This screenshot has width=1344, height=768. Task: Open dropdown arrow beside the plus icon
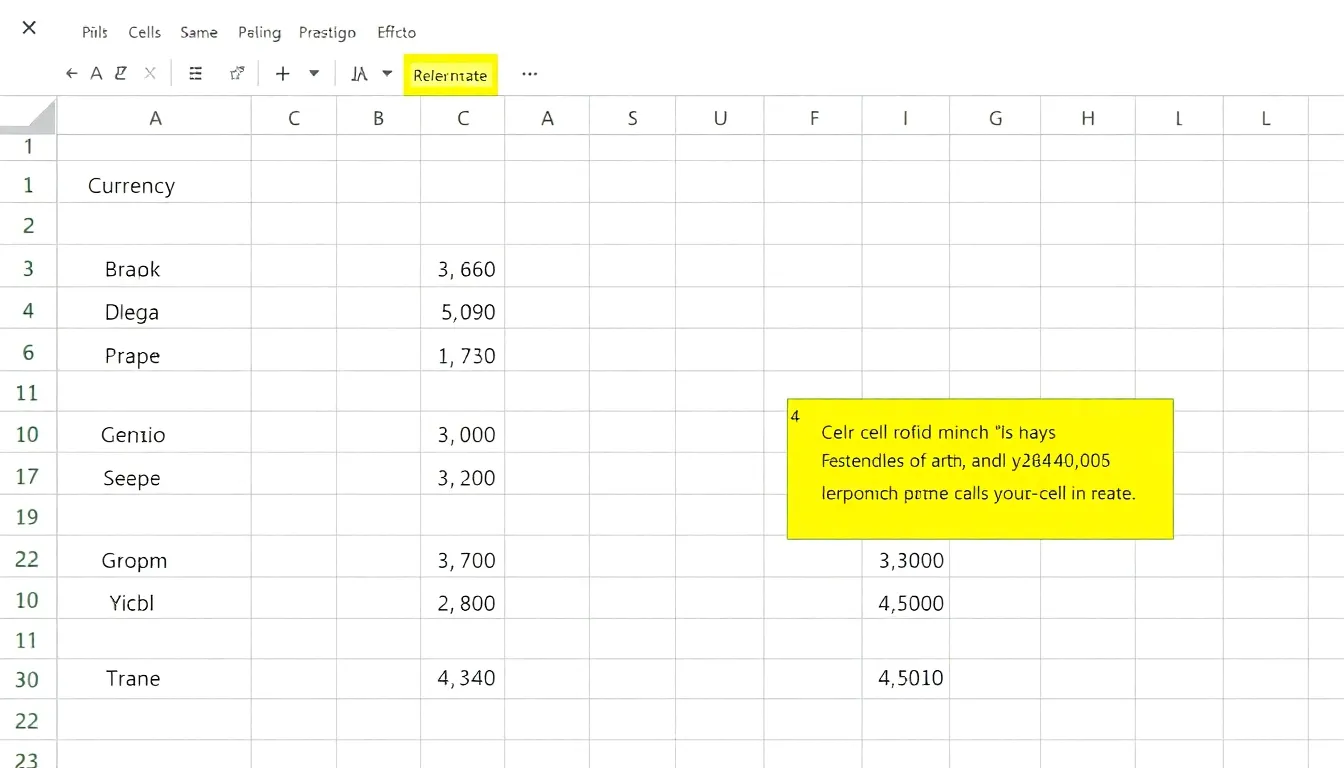314,74
